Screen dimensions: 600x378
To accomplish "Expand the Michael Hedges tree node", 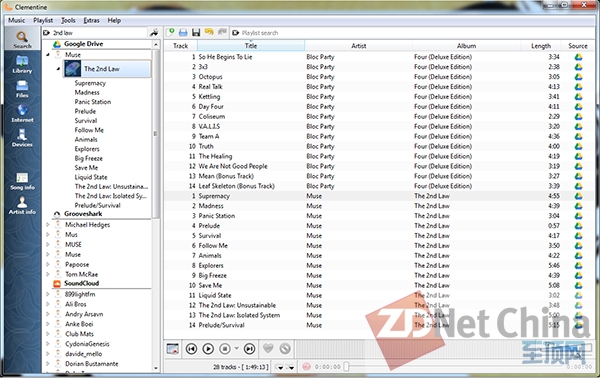I will [48, 225].
